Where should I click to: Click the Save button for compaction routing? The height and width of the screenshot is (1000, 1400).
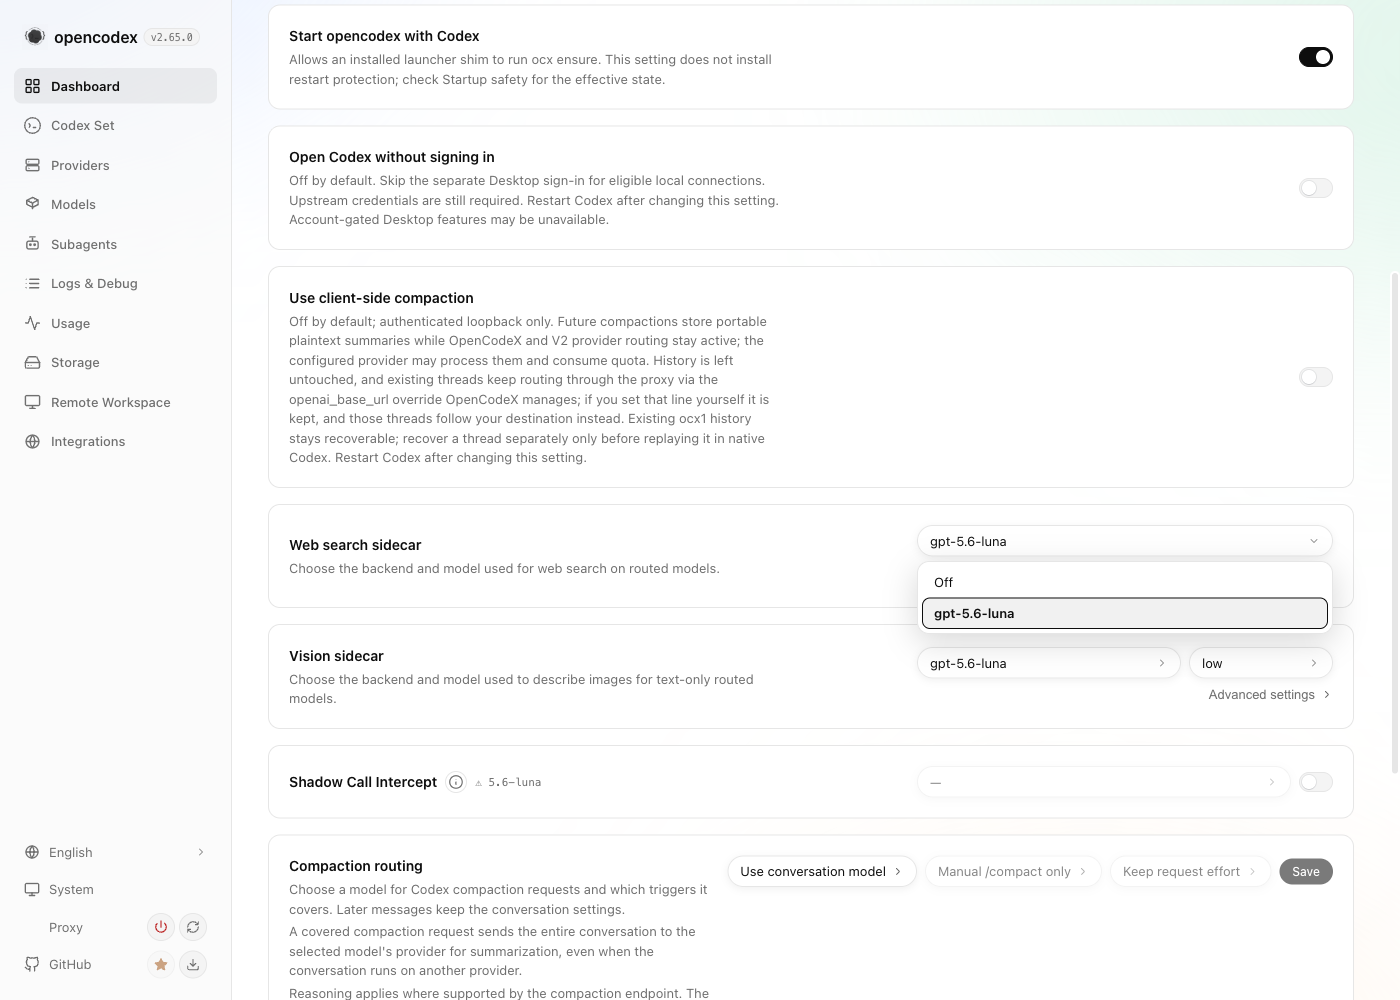(1305, 871)
